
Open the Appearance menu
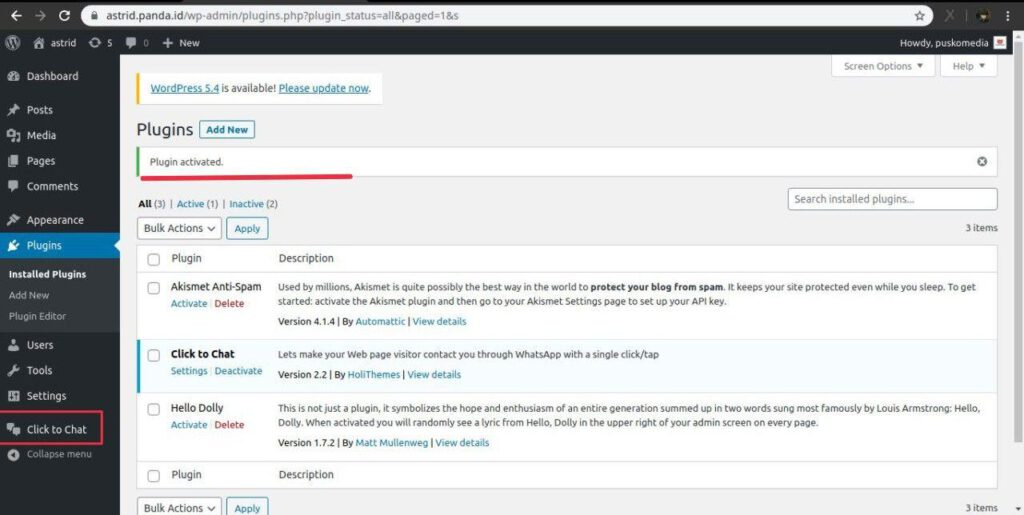(x=55, y=221)
